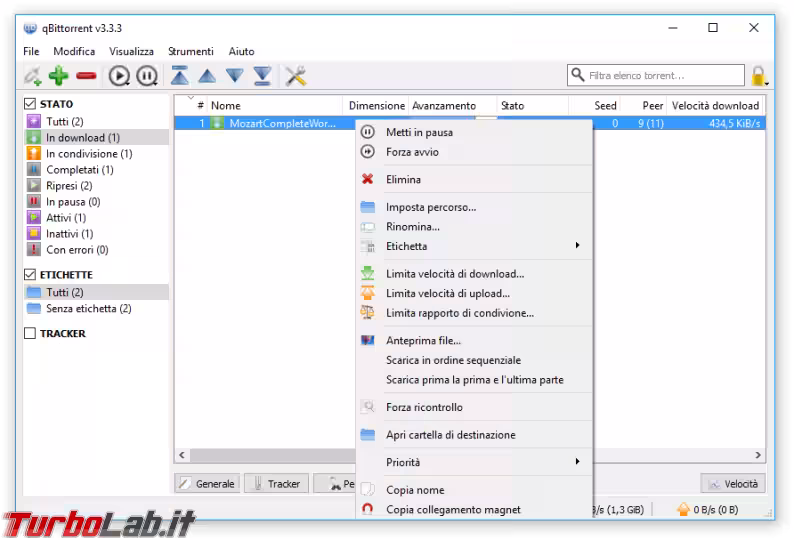The image size is (794, 540).
Task: Click the yellow padlock icon
Action: (x=759, y=76)
